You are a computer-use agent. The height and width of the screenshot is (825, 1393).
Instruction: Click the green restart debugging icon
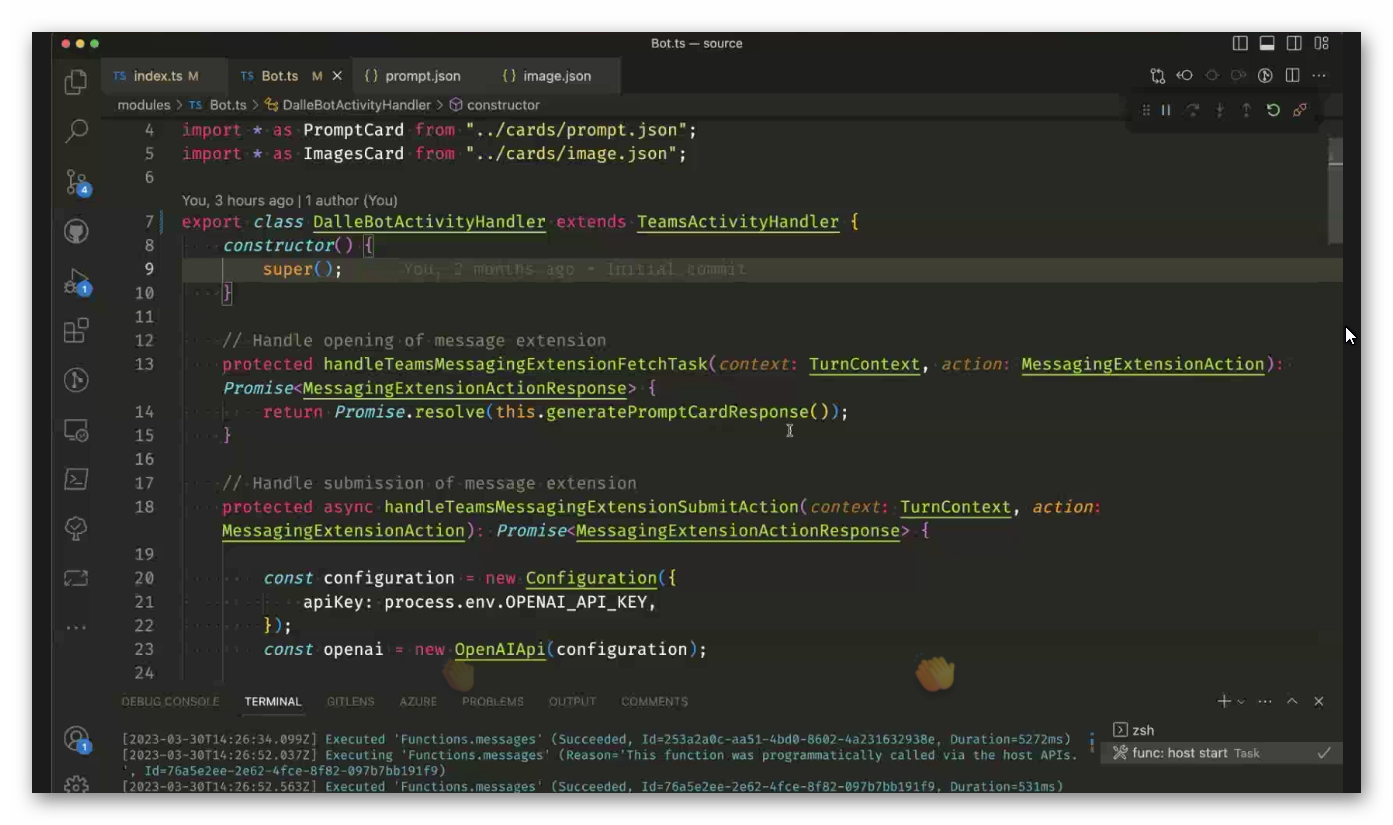coord(1273,110)
